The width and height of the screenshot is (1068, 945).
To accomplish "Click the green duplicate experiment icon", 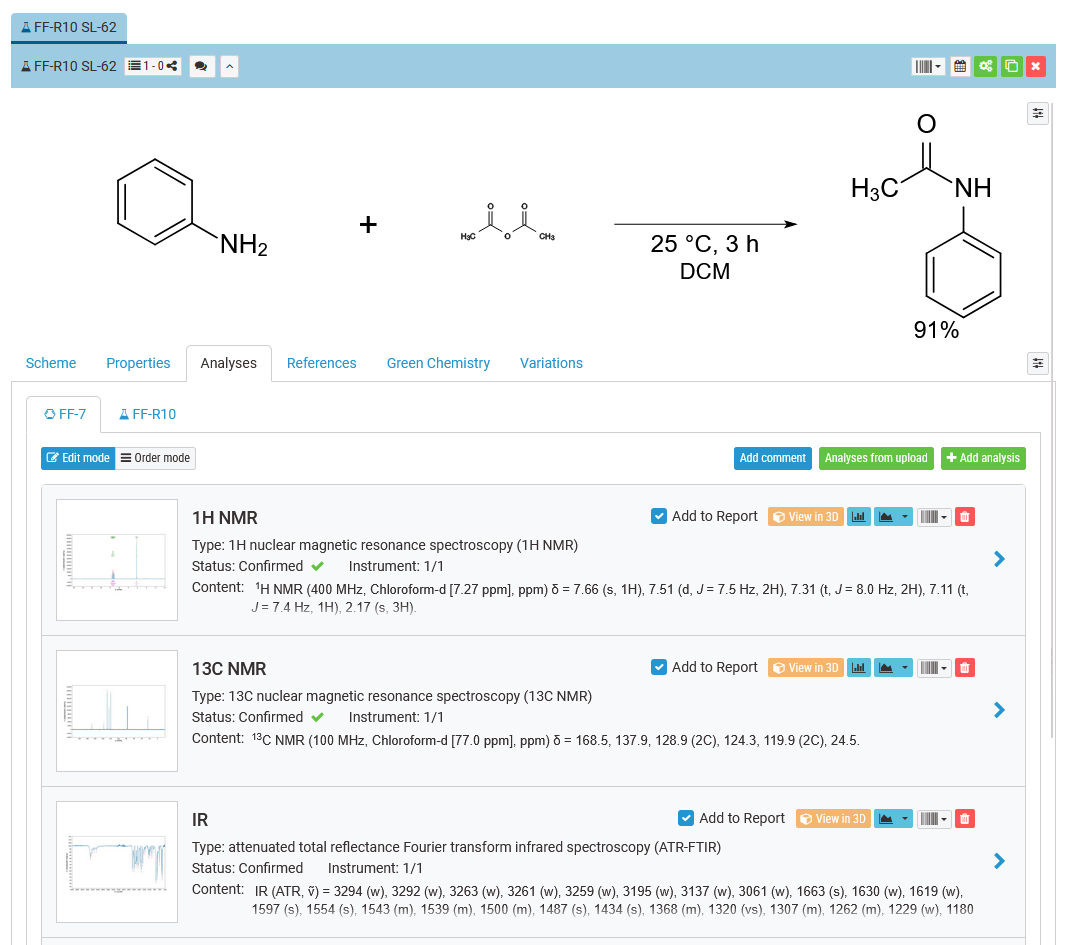I will 1010,66.
